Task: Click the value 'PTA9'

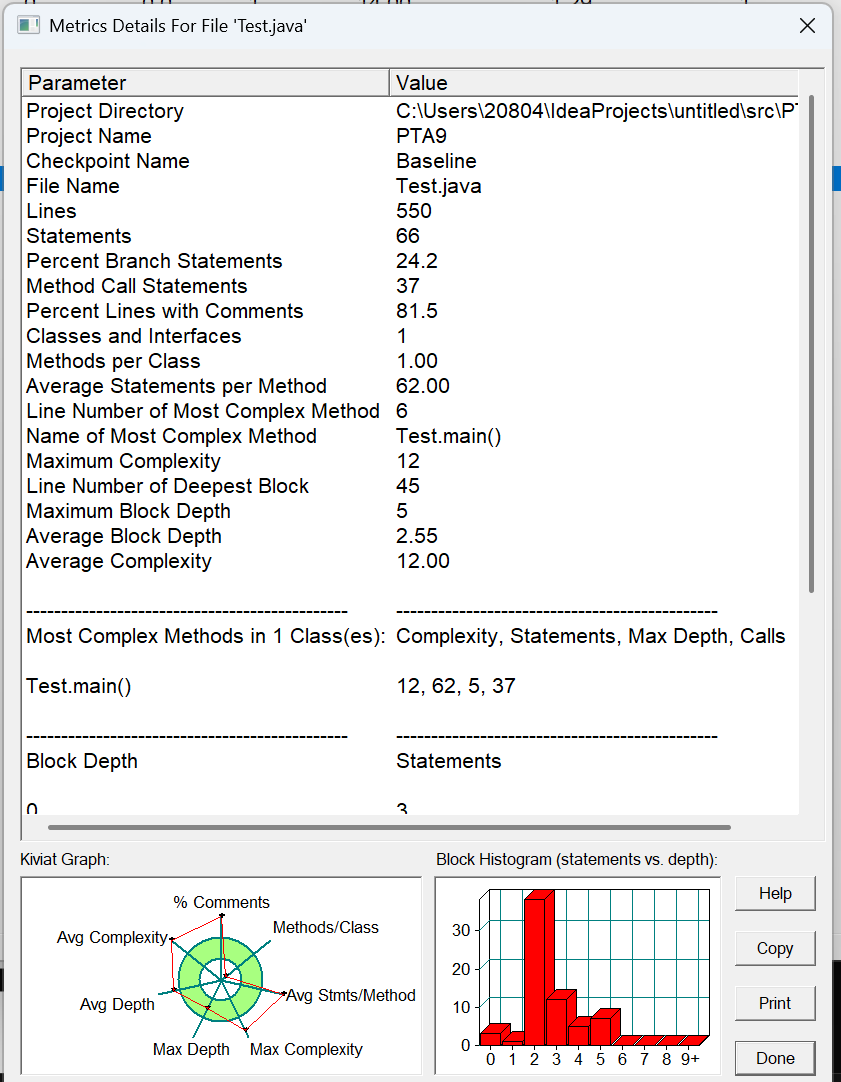Action: (421, 136)
